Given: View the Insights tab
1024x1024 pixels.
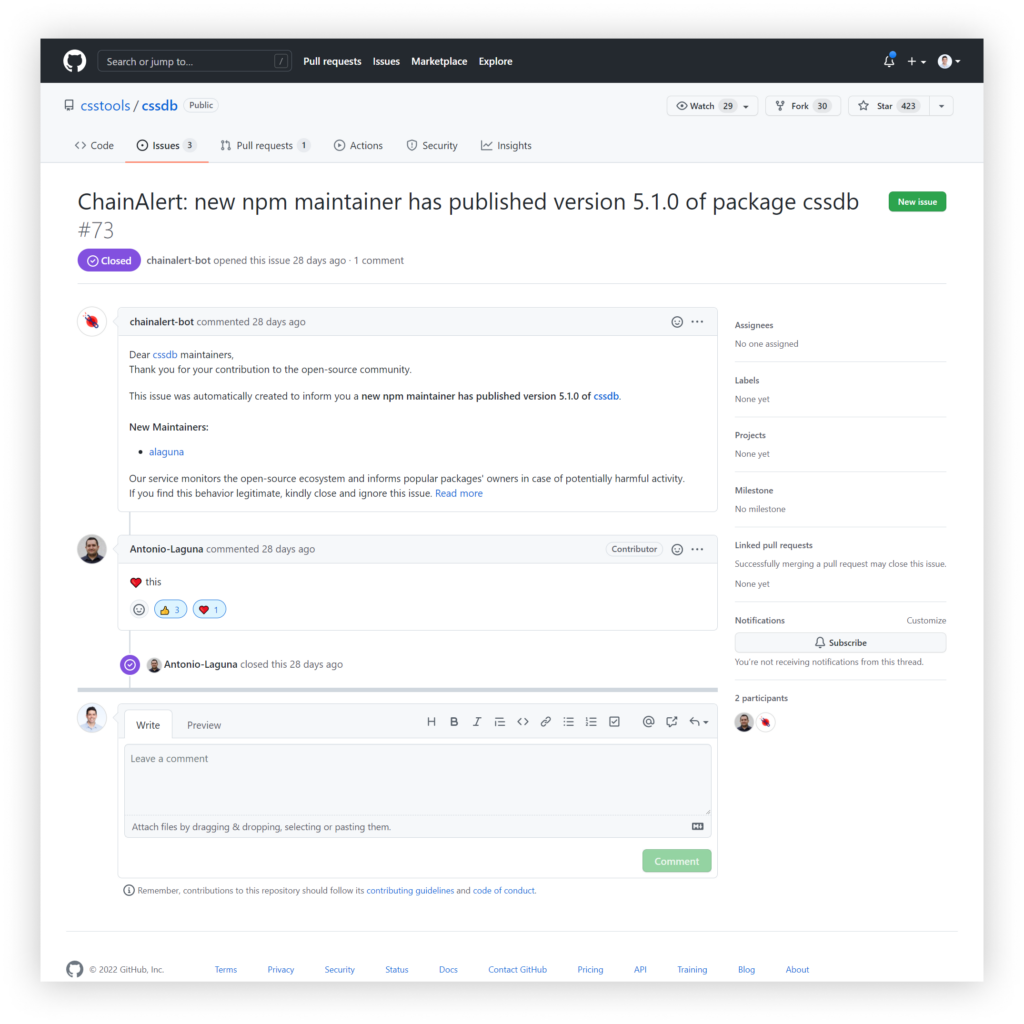Looking at the screenshot, I should coord(506,146).
